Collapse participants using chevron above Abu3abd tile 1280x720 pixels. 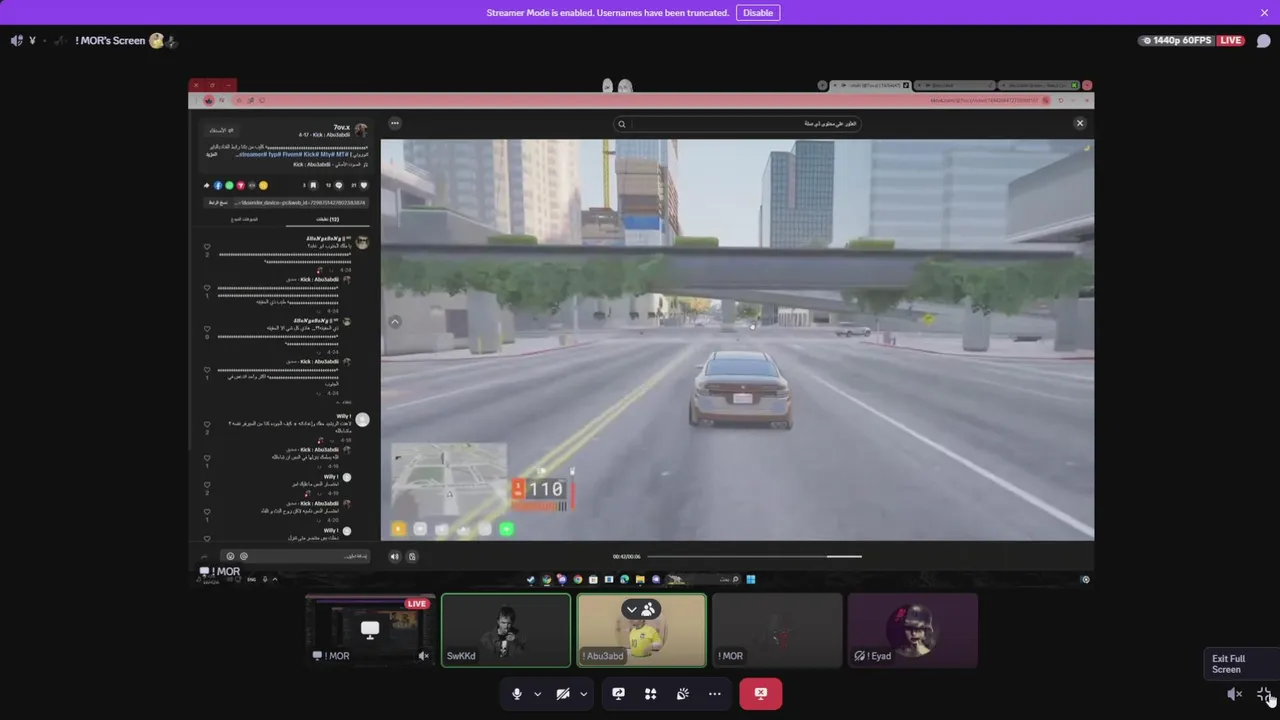631,609
